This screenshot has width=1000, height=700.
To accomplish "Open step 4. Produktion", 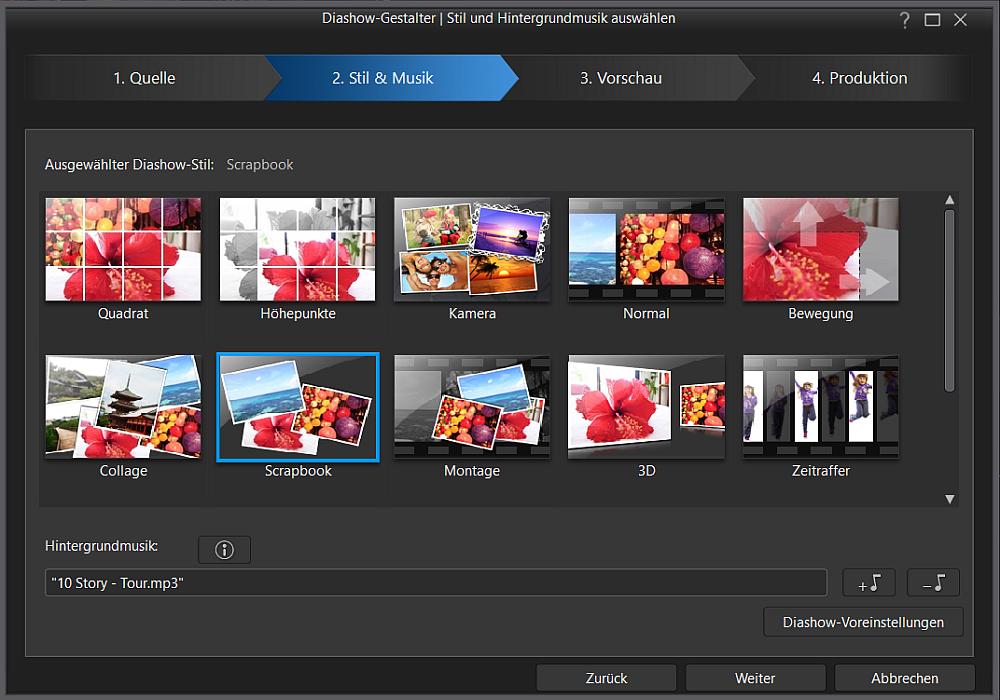I will (859, 78).
